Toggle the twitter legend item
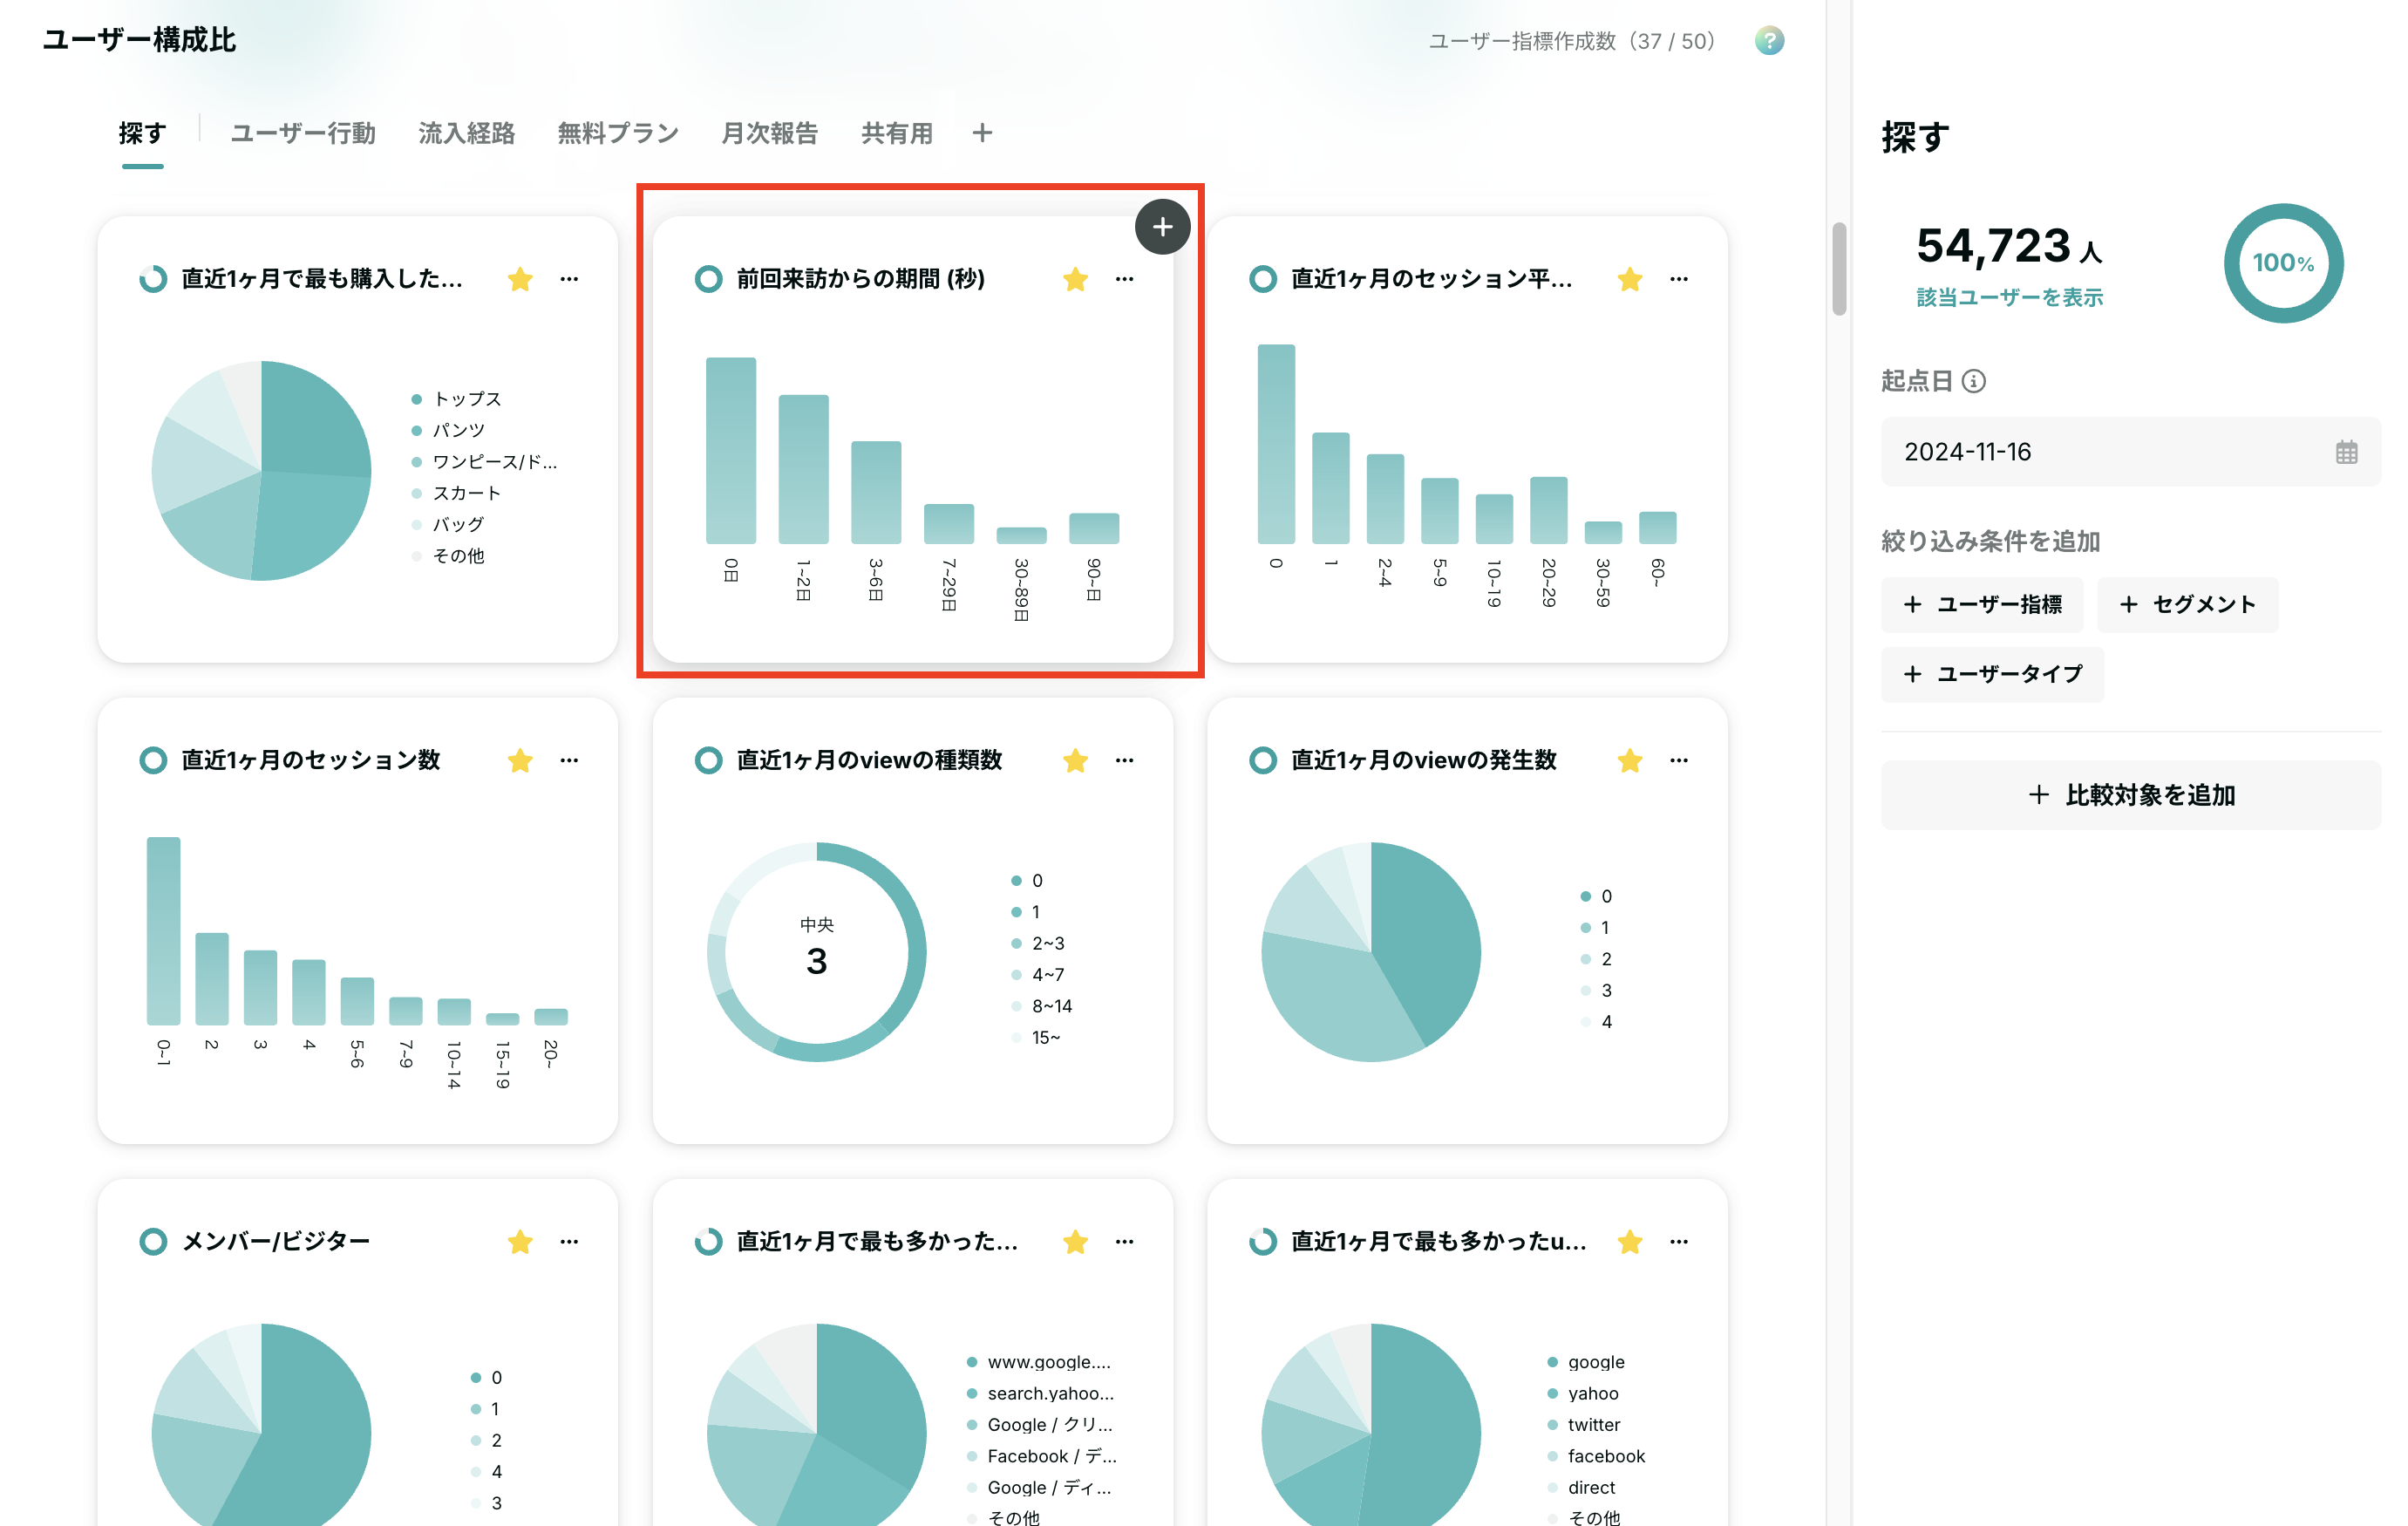The image size is (2408, 1526). 1584,1424
